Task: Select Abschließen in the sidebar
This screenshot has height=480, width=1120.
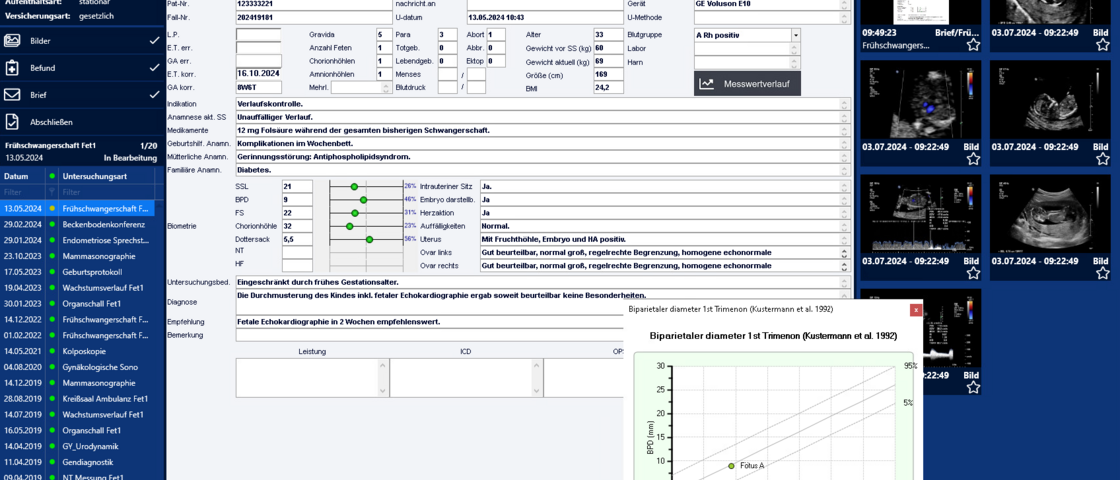Action: pyautogui.click(x=82, y=122)
